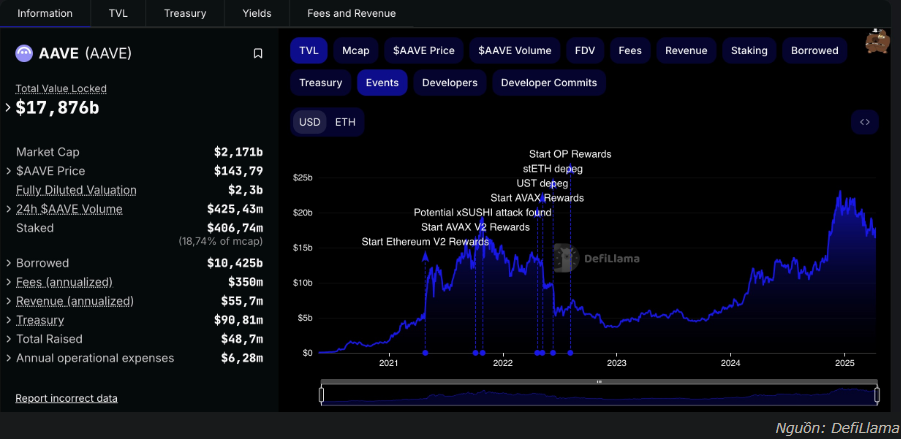The width and height of the screenshot is (901, 439).
Task: Switch to the TVL tab
Action: tap(118, 13)
